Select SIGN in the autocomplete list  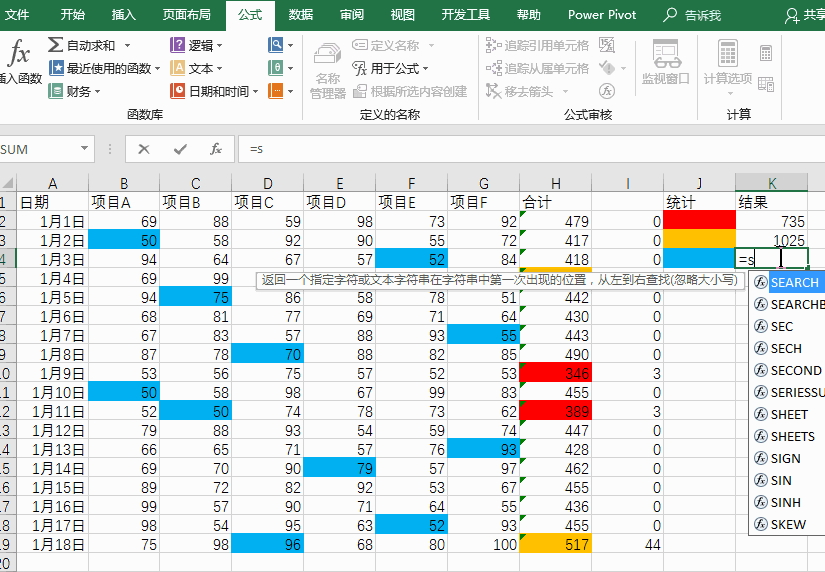click(787, 458)
